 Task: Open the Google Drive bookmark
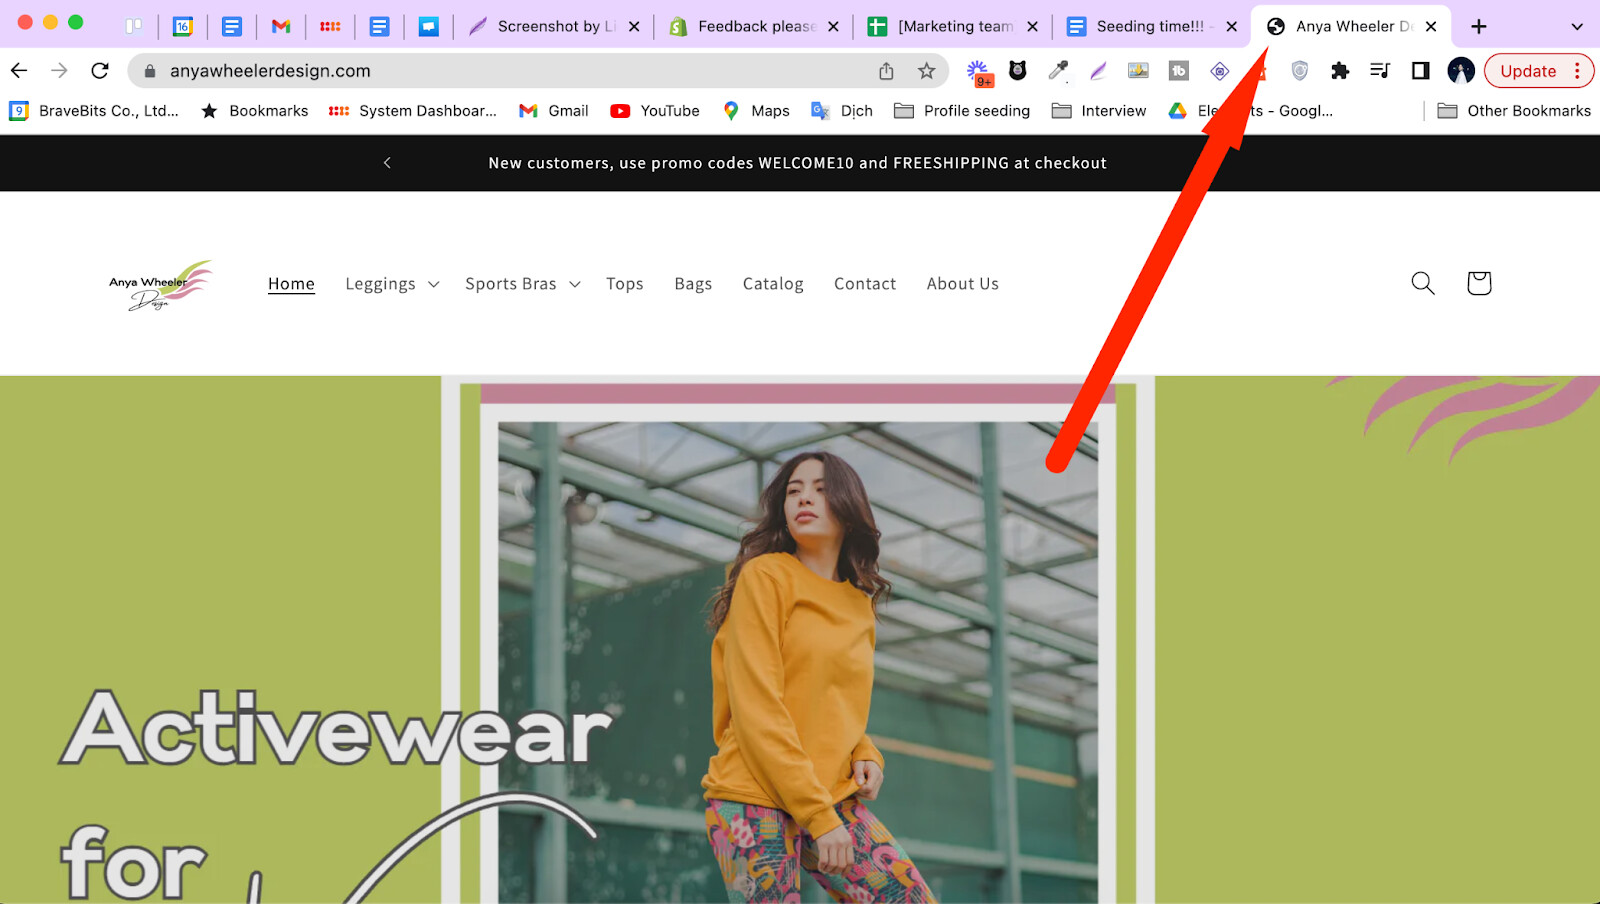point(1251,111)
